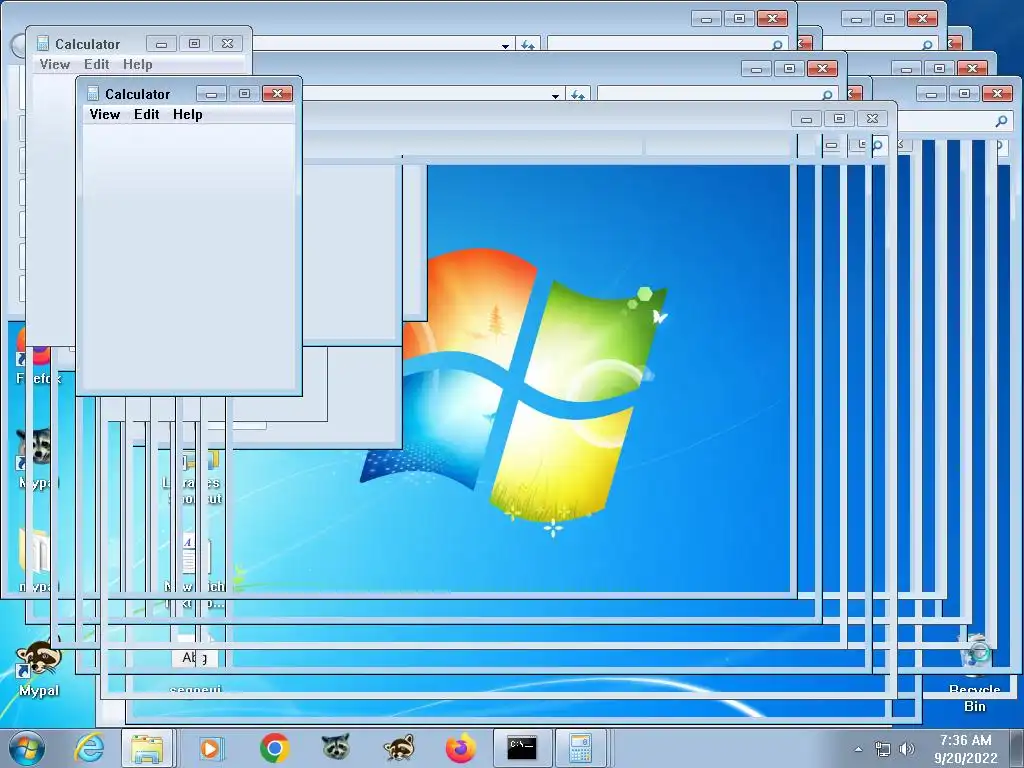This screenshot has width=1024, height=768.
Task: Click the Windows Start orb
Action: (x=27, y=748)
